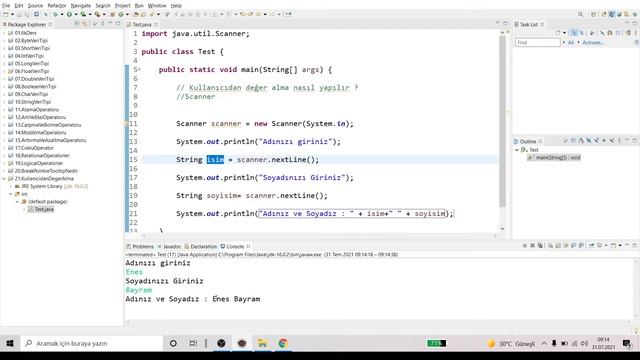Click the Coverage launch toolbar icon
The height and width of the screenshot is (360, 640).
[83, 14]
